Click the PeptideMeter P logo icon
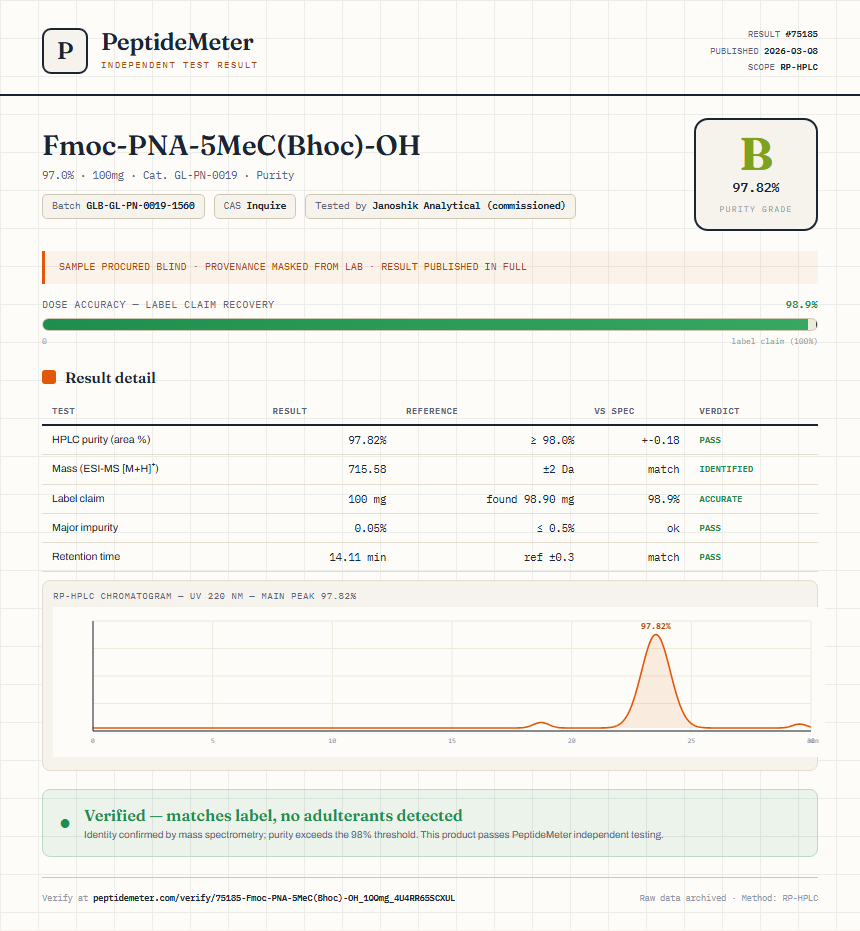This screenshot has height=931, width=860. click(65, 51)
